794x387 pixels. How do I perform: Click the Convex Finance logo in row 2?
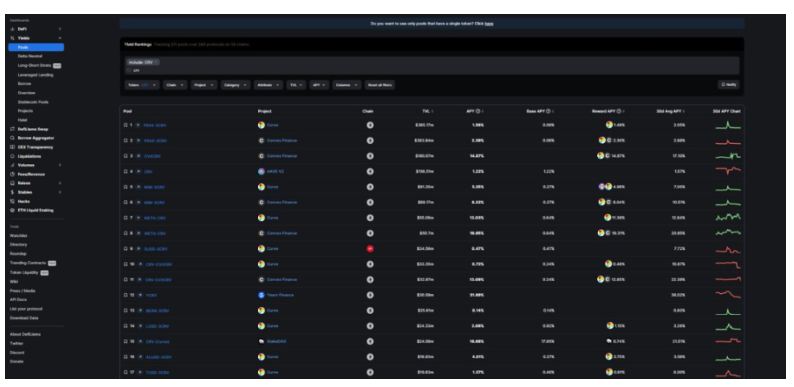(261, 141)
